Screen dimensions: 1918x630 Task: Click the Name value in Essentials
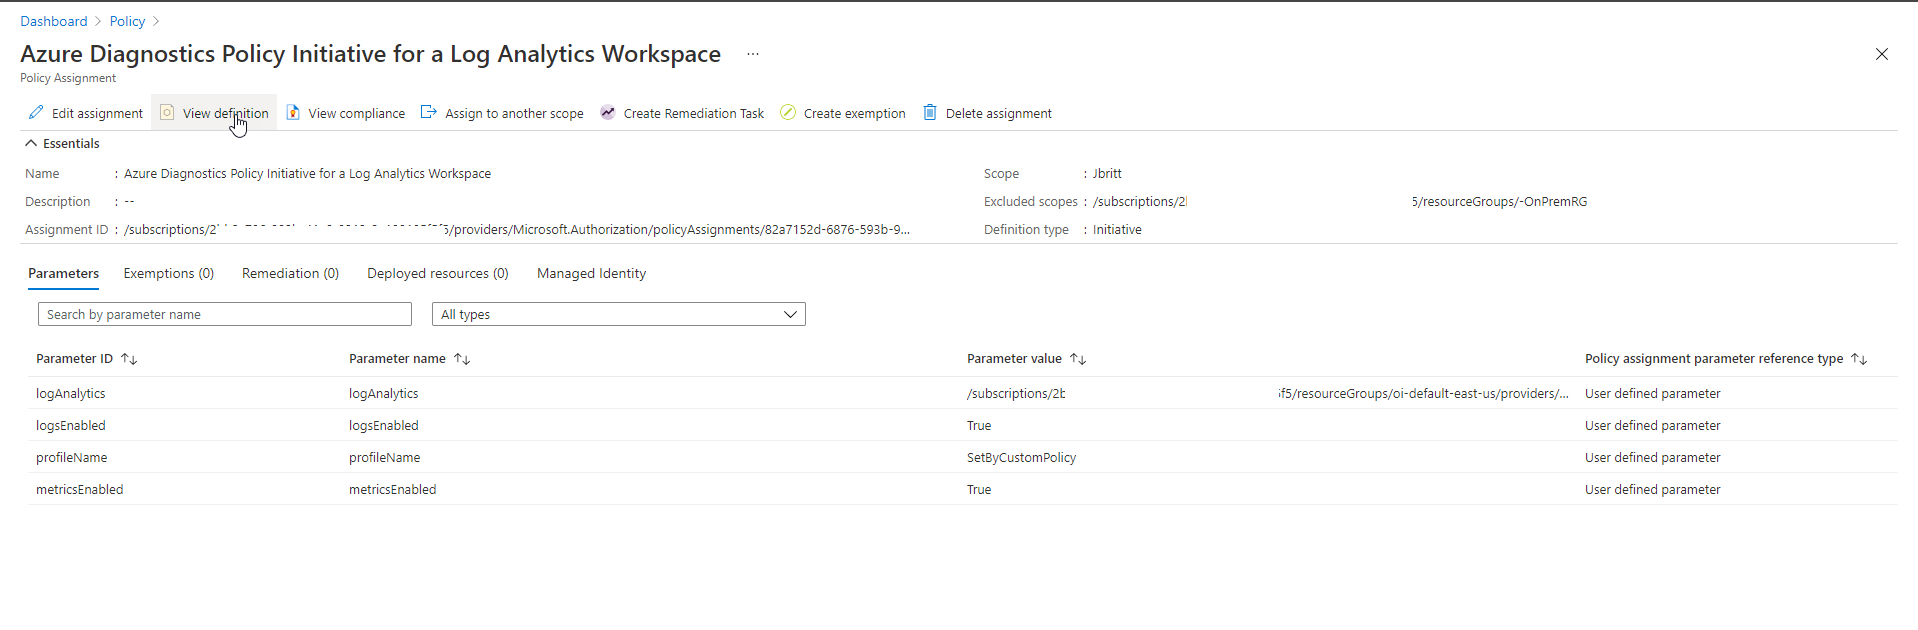[x=307, y=173]
